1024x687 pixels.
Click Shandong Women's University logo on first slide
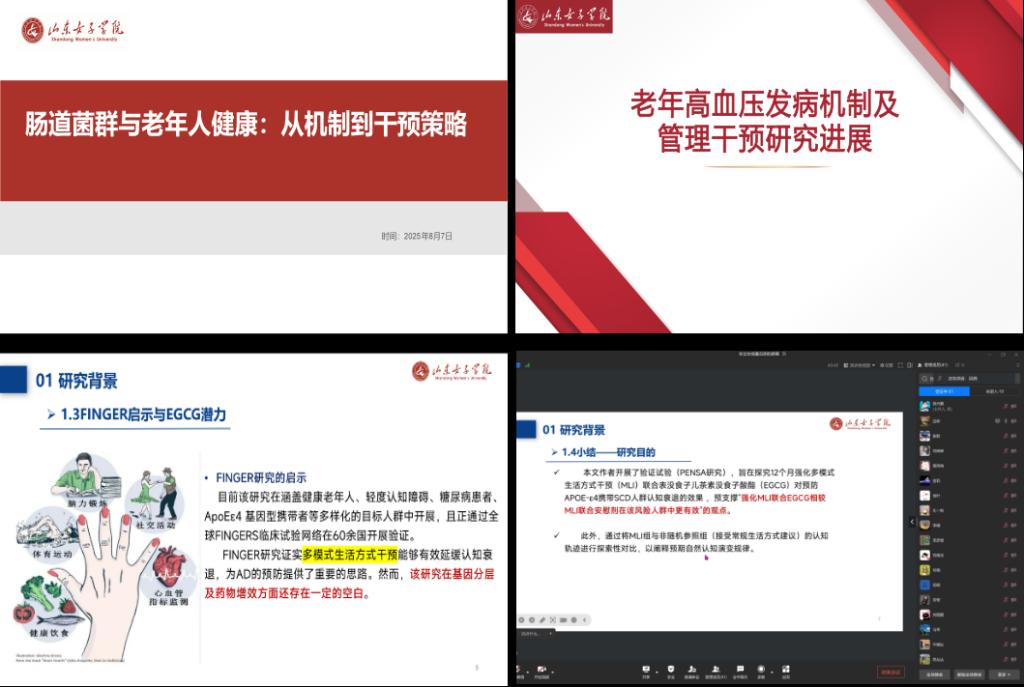72,30
